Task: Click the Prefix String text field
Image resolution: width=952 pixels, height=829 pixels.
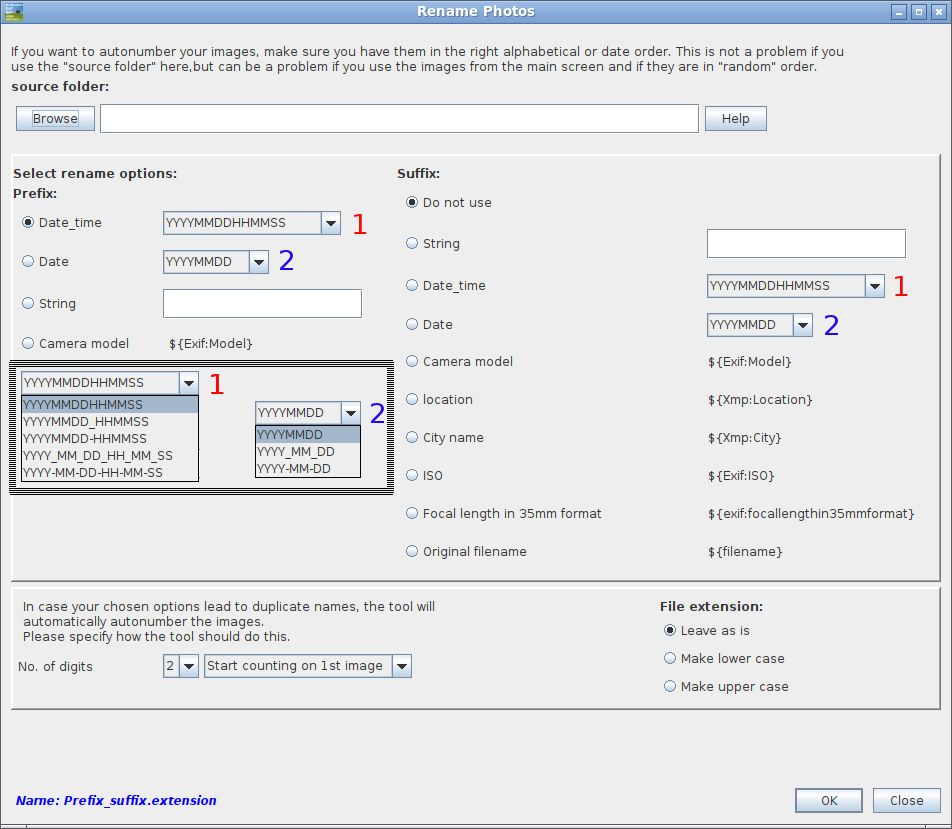Action: [262, 303]
